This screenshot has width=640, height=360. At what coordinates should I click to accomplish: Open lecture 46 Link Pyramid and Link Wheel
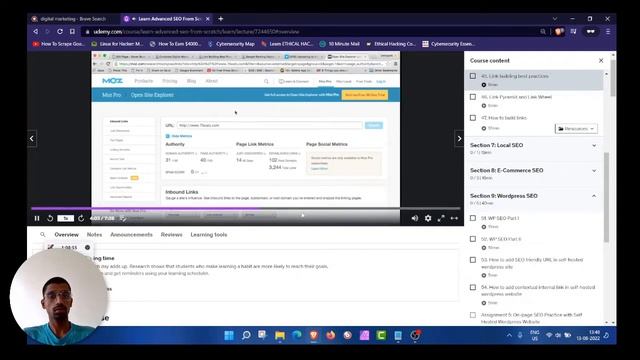[516, 97]
